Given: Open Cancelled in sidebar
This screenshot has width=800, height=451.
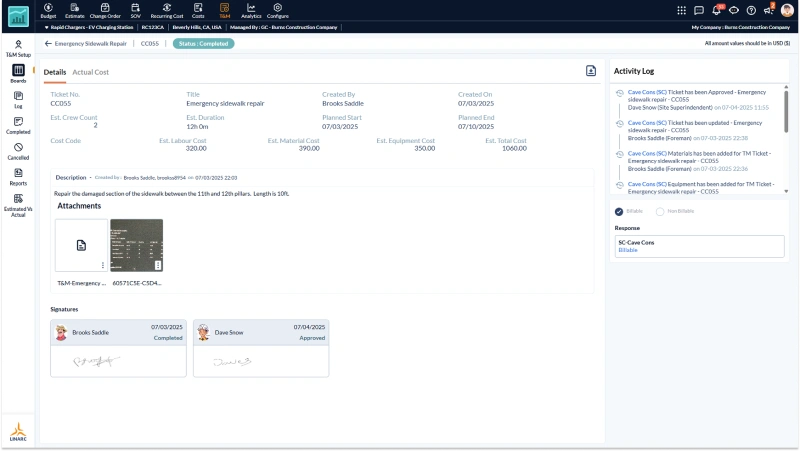Looking at the screenshot, I should click(x=18, y=152).
